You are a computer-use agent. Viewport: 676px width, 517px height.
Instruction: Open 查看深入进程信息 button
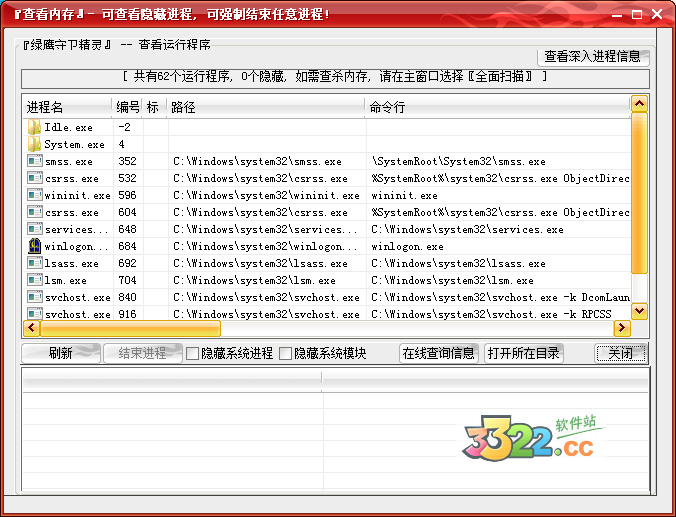tap(593, 56)
